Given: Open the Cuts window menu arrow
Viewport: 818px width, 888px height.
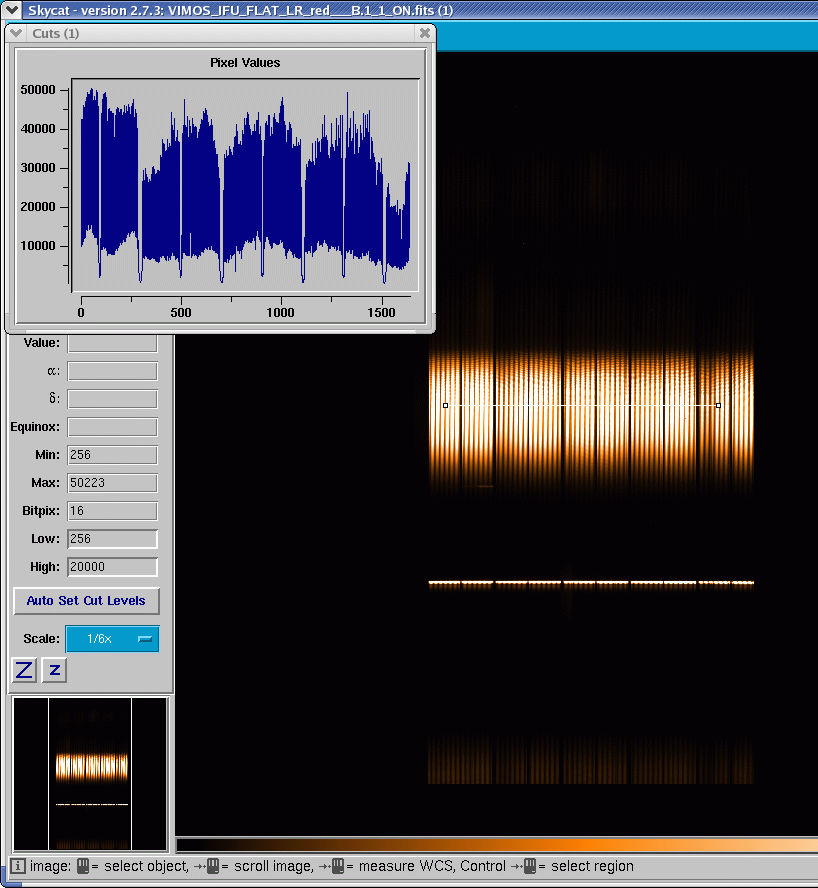Looking at the screenshot, I should (x=16, y=33).
